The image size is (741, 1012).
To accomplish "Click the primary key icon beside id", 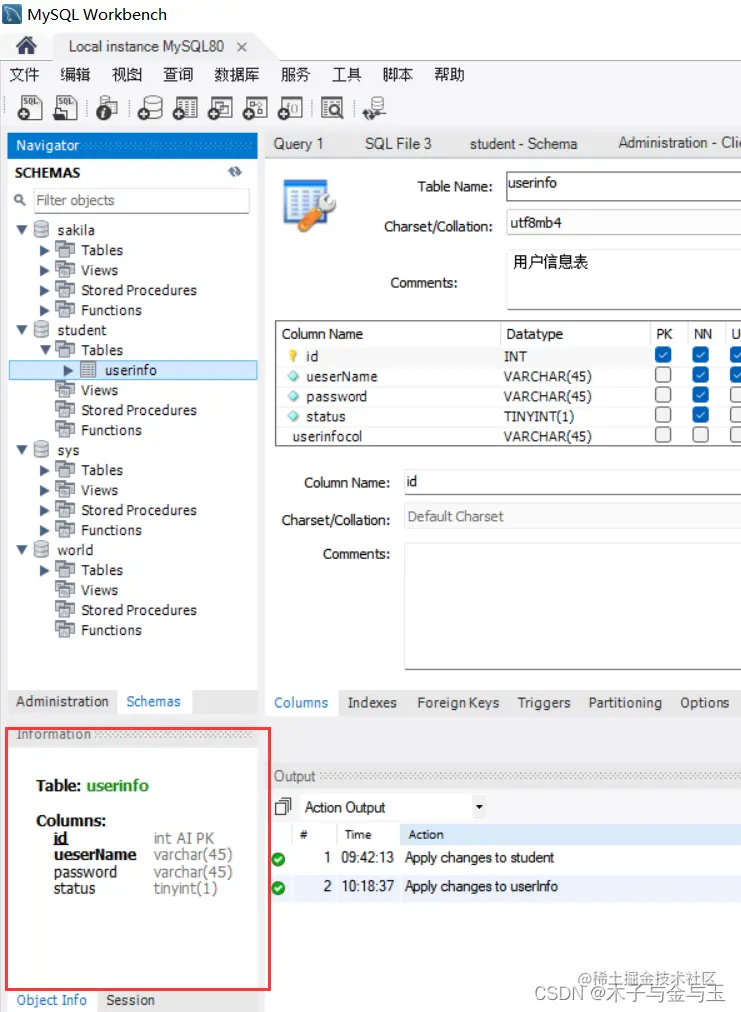I will [292, 356].
